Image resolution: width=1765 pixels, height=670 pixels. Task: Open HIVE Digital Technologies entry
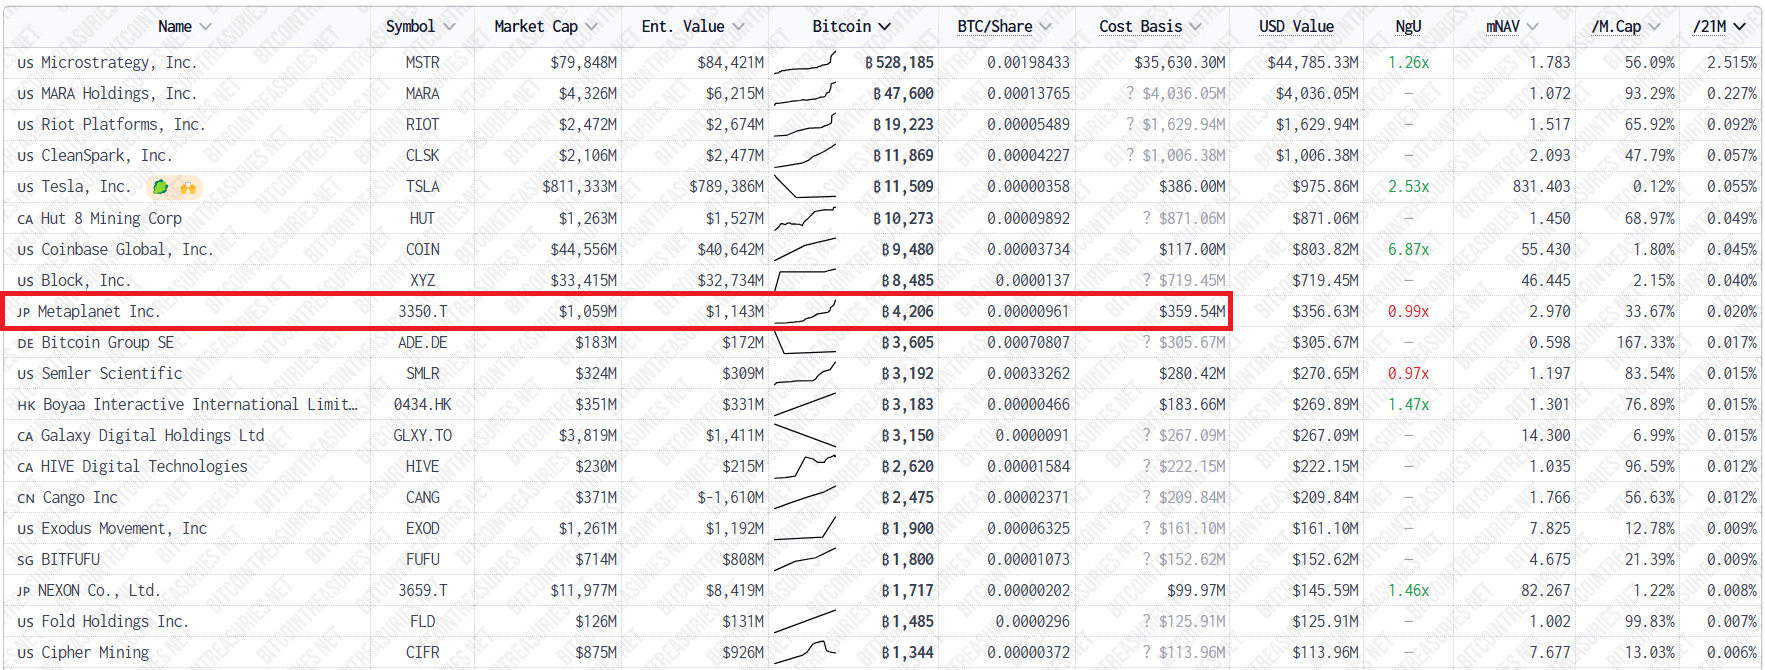click(x=143, y=466)
